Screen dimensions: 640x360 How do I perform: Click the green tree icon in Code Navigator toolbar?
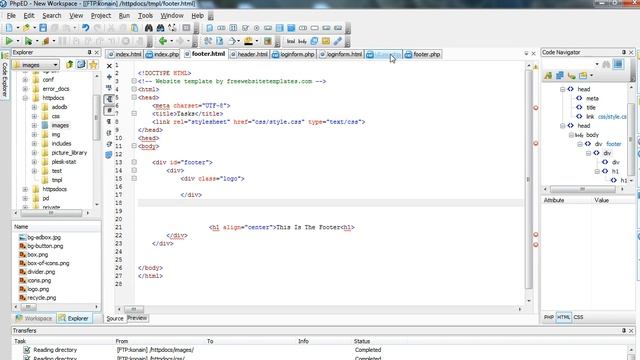(x=548, y=76)
